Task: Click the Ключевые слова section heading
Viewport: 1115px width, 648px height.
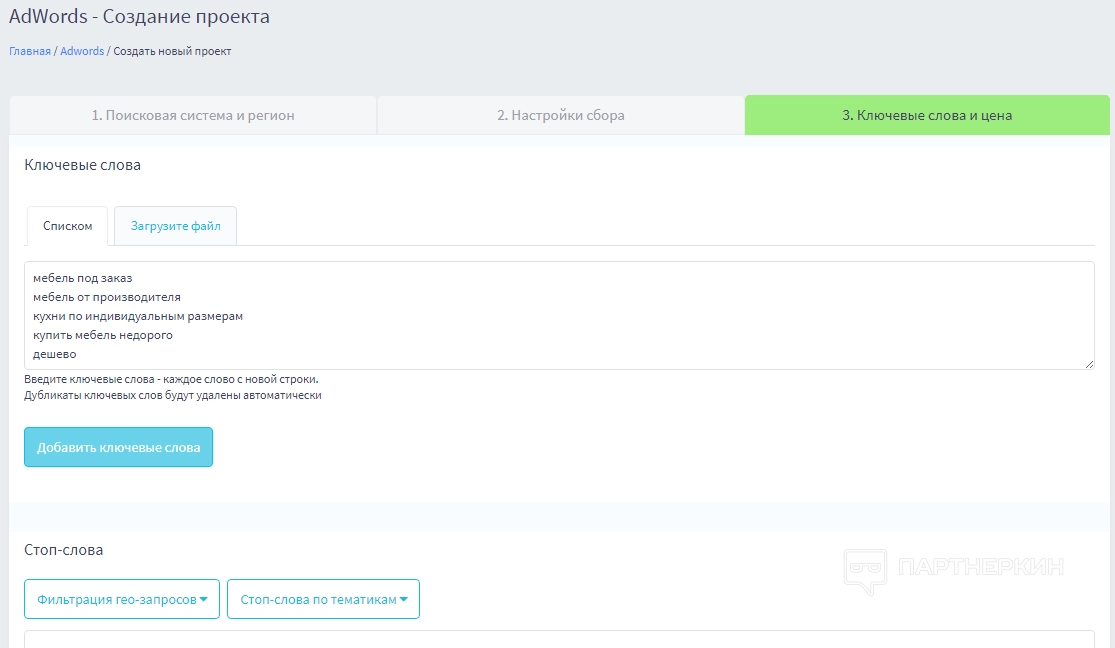Action: tap(82, 165)
